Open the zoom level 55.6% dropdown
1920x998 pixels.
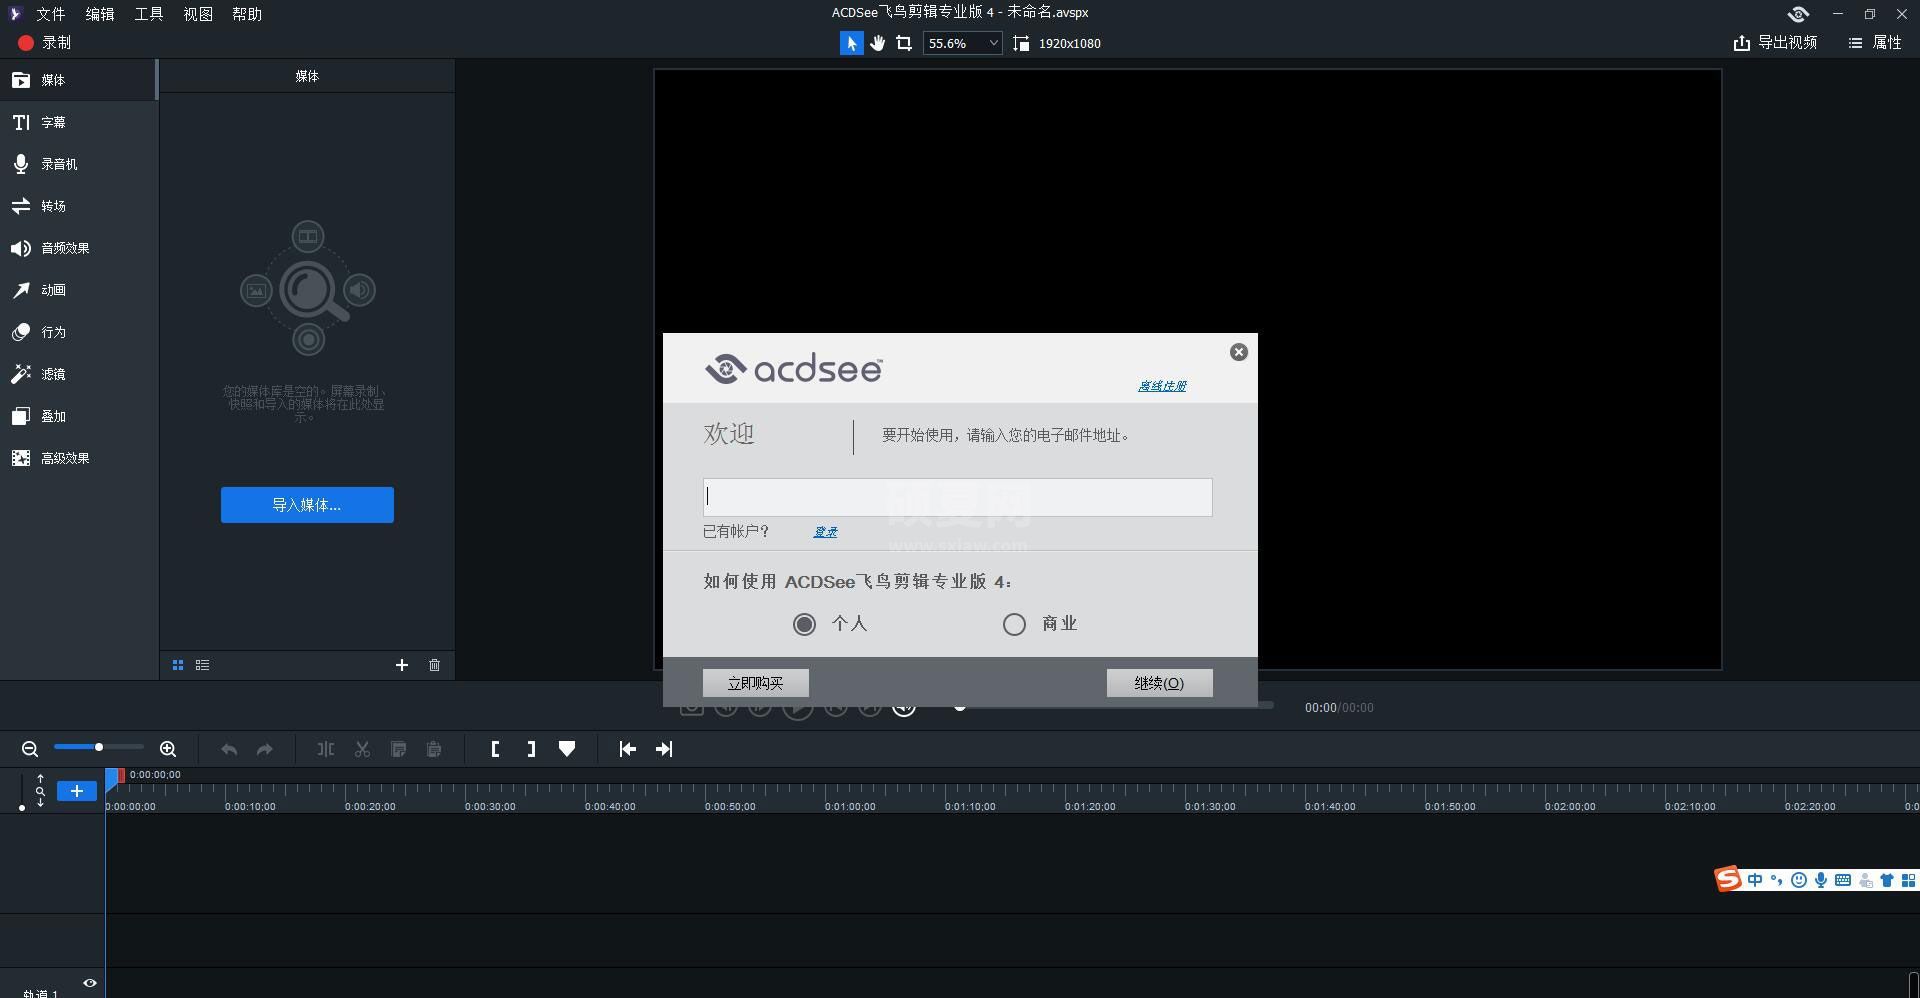tap(962, 43)
